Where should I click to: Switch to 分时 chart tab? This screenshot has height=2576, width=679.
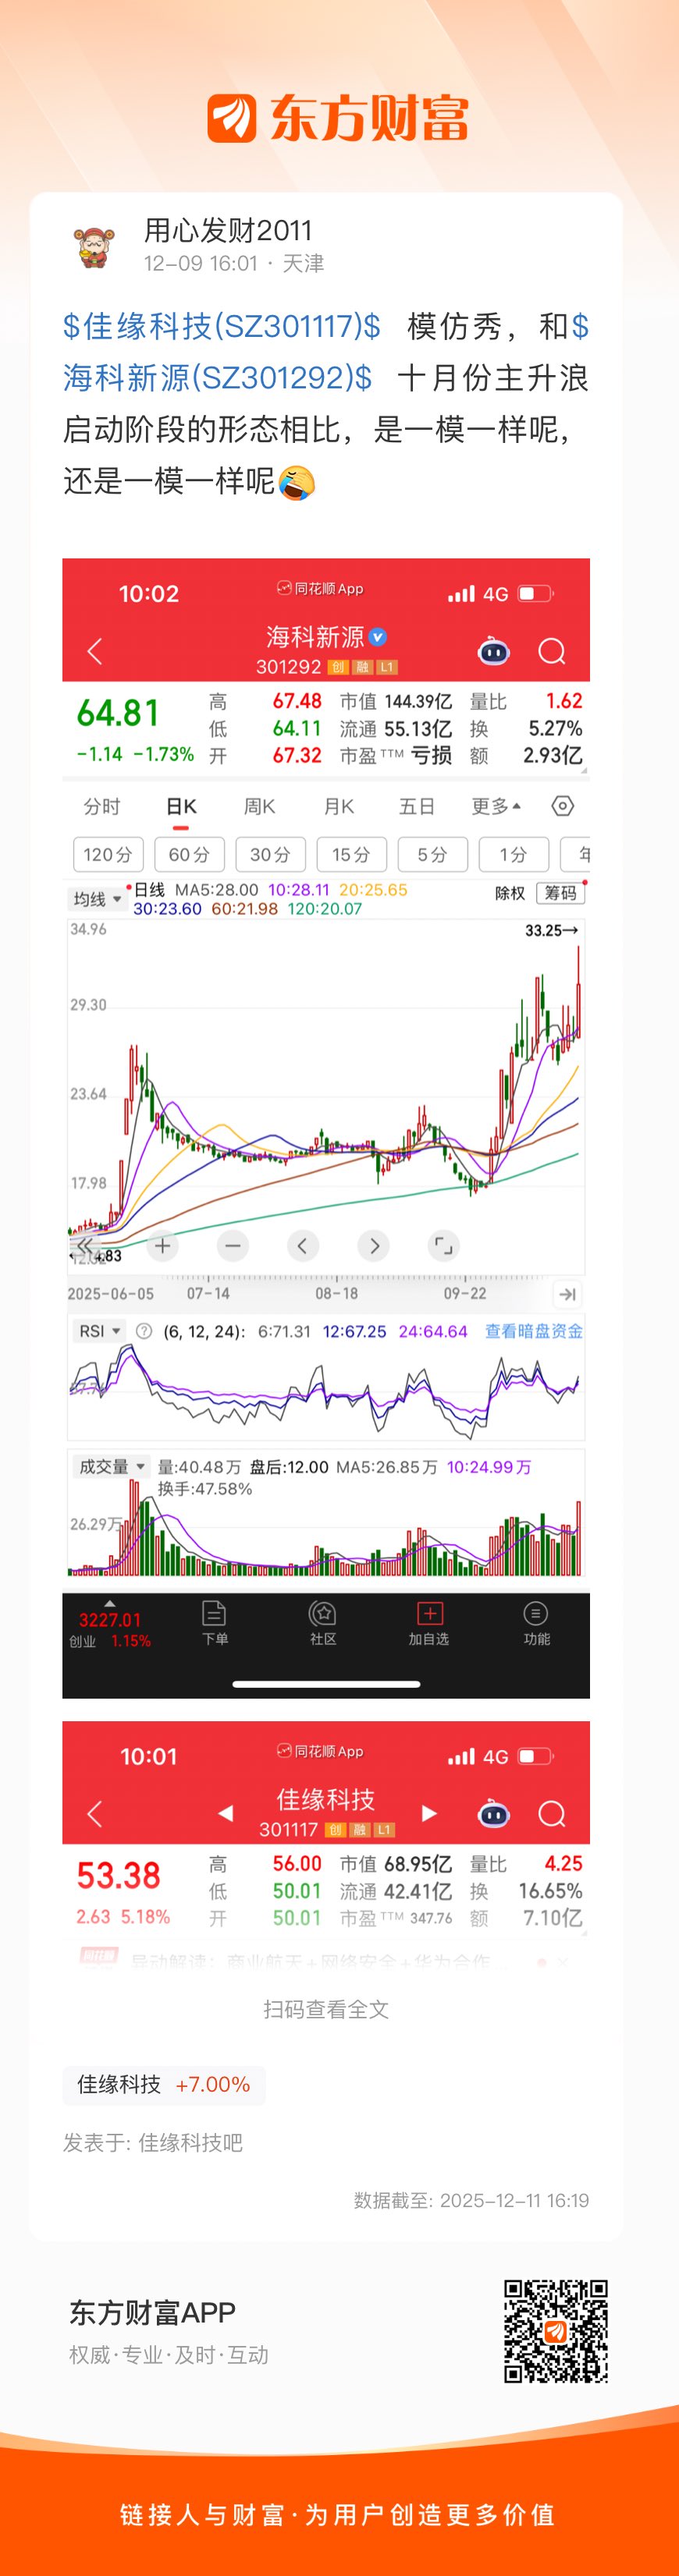point(102,806)
